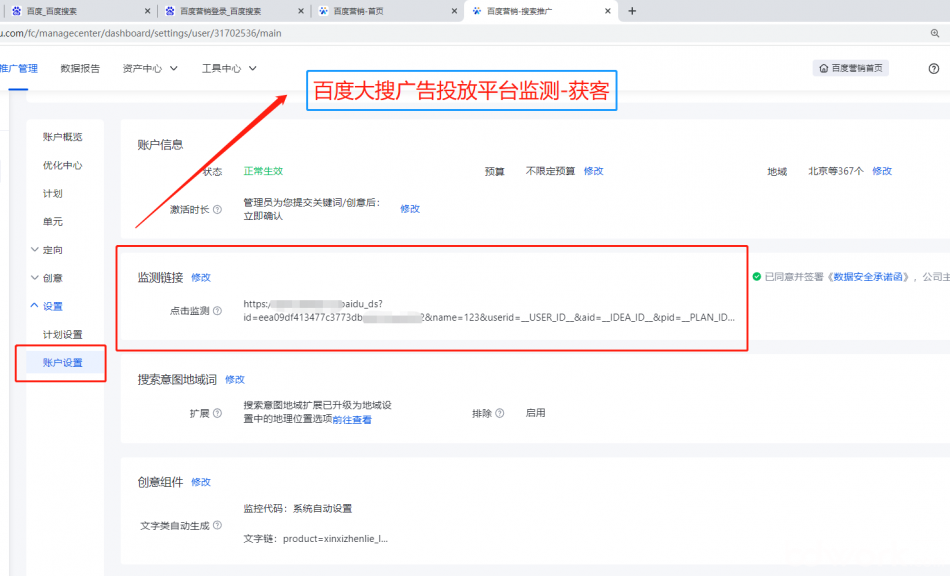Close the 百度营销登录 browser tab
This screenshot has height=576, width=950.
[x=301, y=11]
